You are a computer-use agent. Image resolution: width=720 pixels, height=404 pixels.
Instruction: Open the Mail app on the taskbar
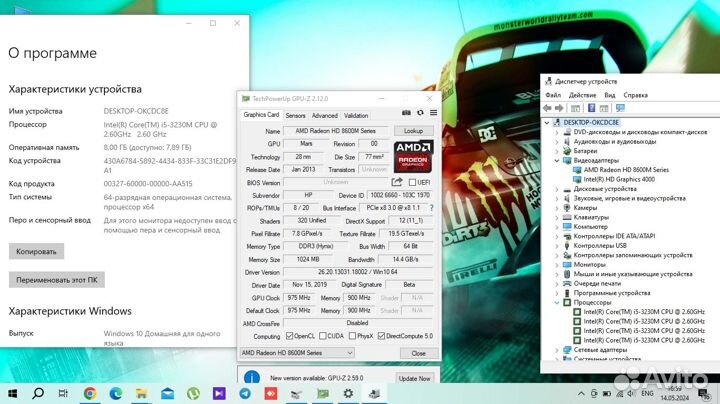(167, 393)
